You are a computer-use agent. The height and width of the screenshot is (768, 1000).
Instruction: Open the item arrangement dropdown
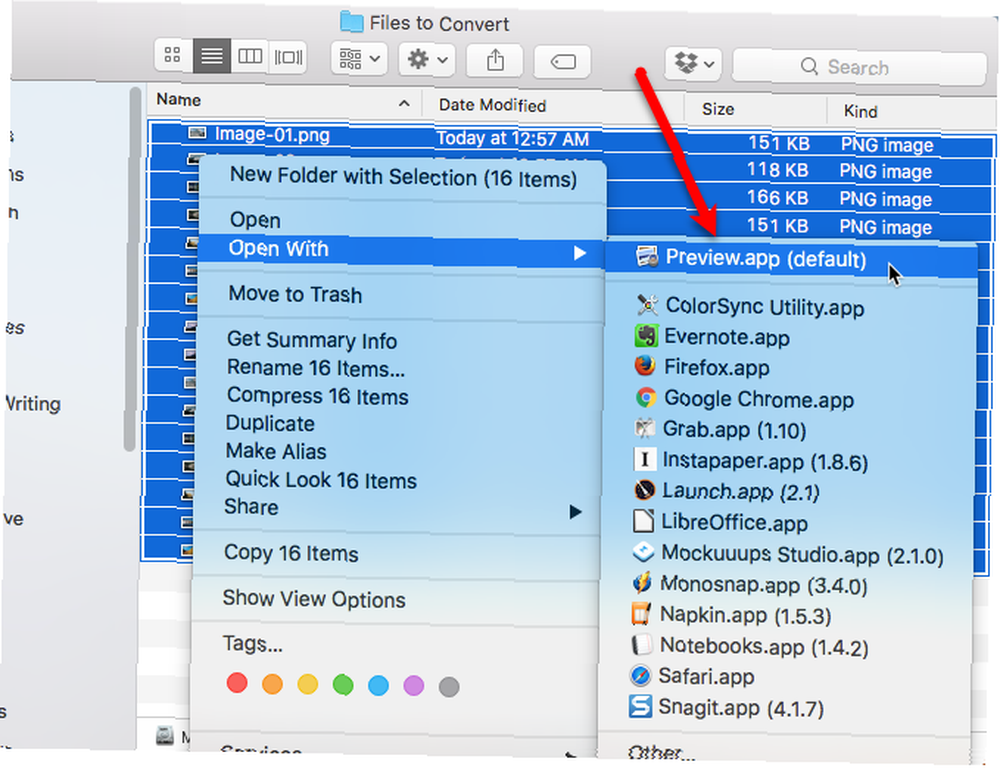pyautogui.click(x=359, y=59)
